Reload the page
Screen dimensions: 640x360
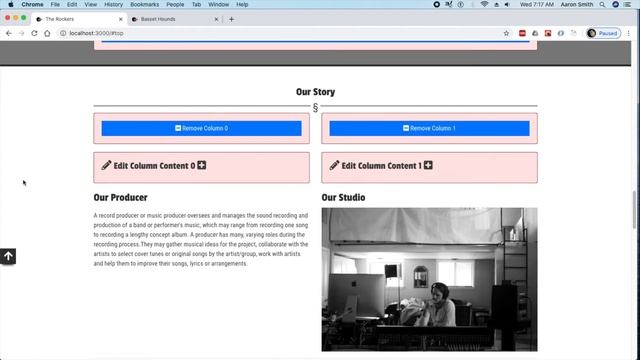pyautogui.click(x=34, y=33)
